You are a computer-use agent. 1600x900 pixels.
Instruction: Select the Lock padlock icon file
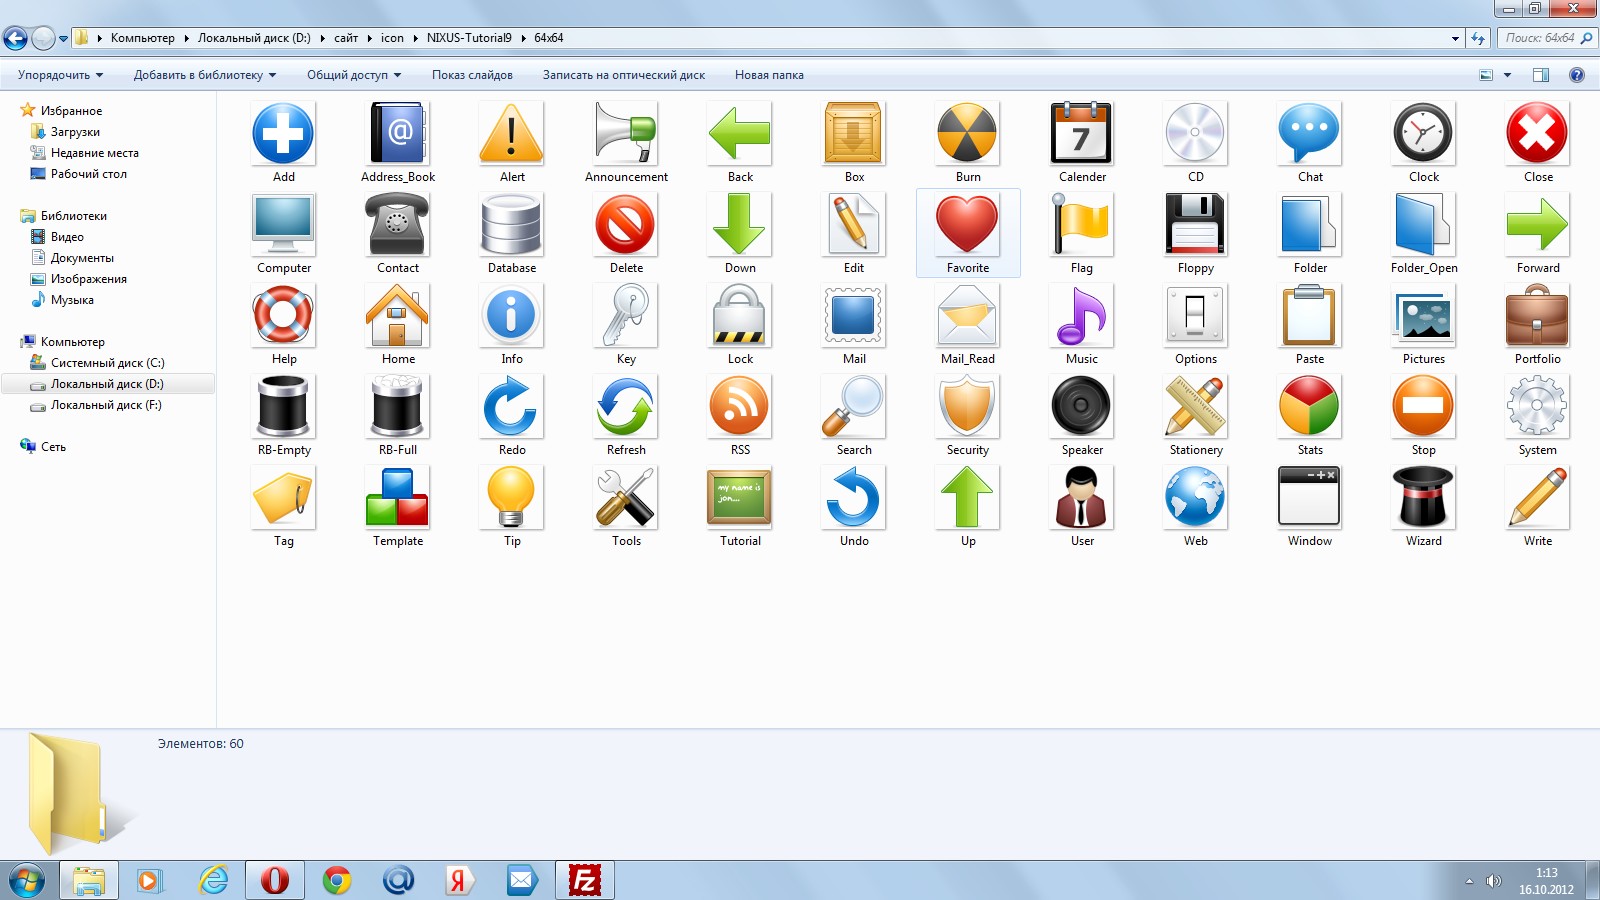click(x=740, y=325)
